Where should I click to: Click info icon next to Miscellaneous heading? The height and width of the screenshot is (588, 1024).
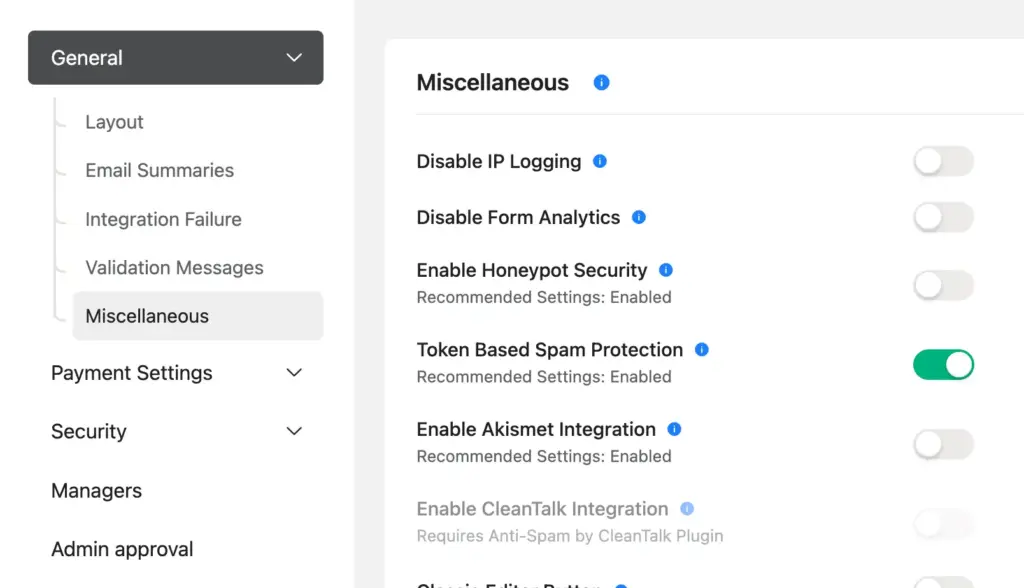[601, 83]
